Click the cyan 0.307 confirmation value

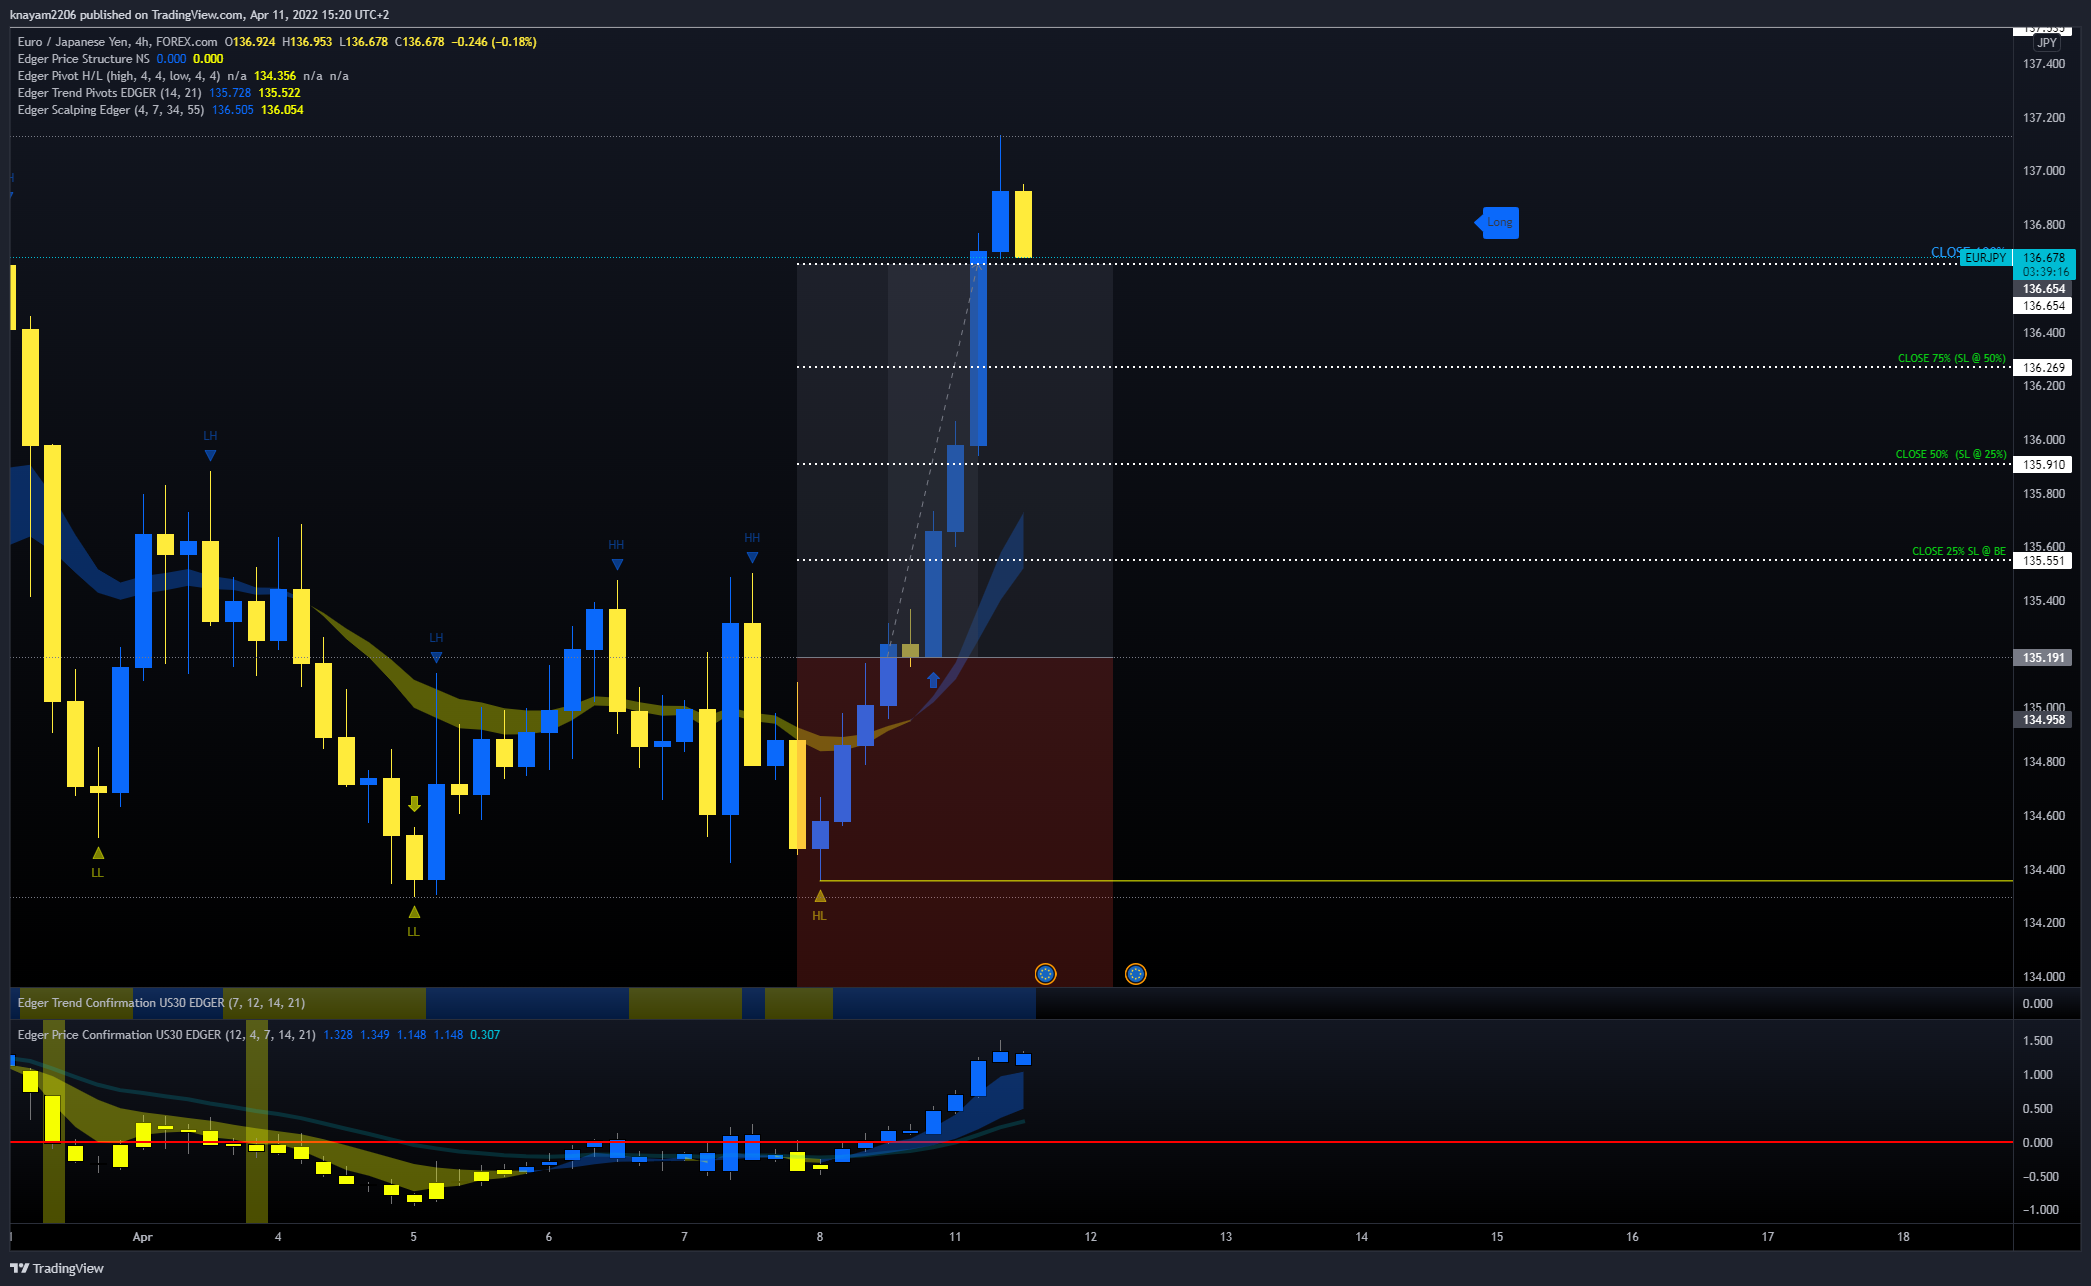[485, 1035]
